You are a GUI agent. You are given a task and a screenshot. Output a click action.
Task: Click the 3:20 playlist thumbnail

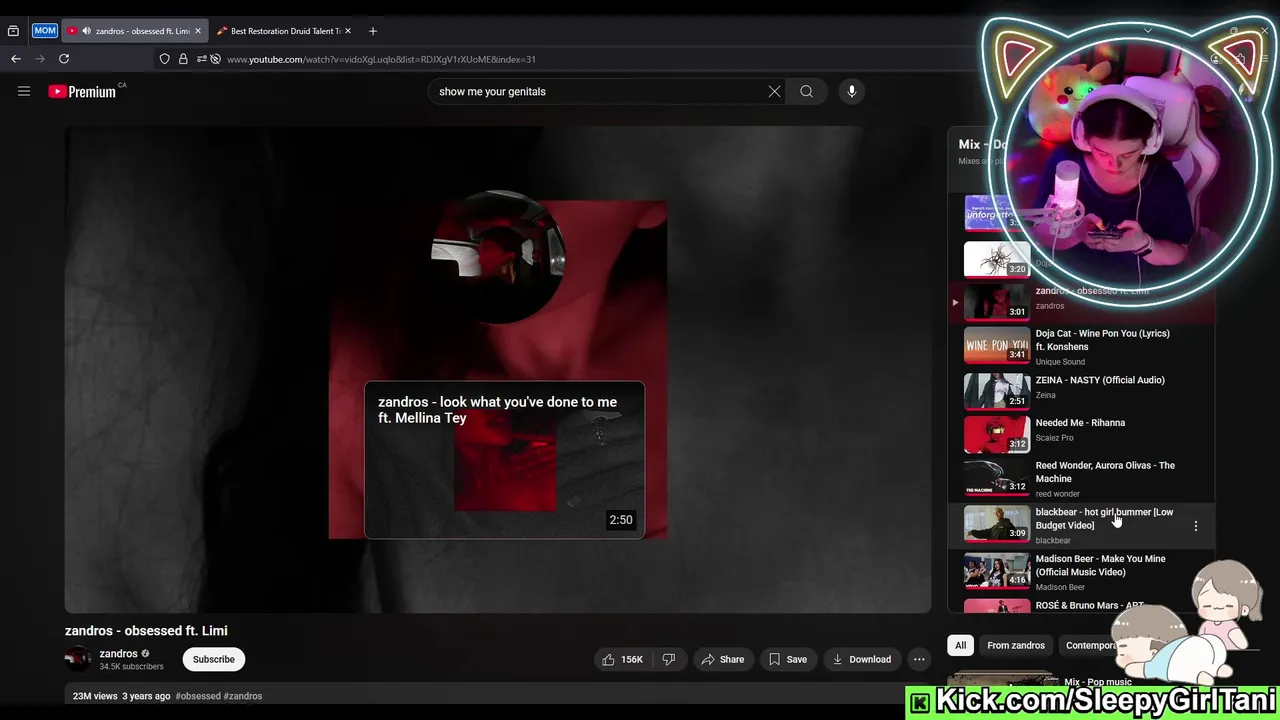click(x=997, y=258)
